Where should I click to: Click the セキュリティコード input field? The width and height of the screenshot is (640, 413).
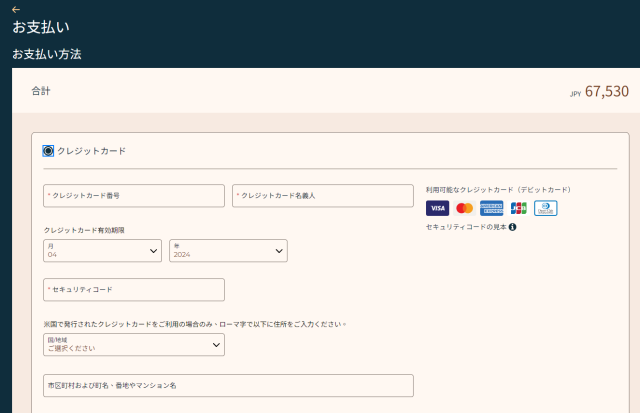[x=134, y=290]
